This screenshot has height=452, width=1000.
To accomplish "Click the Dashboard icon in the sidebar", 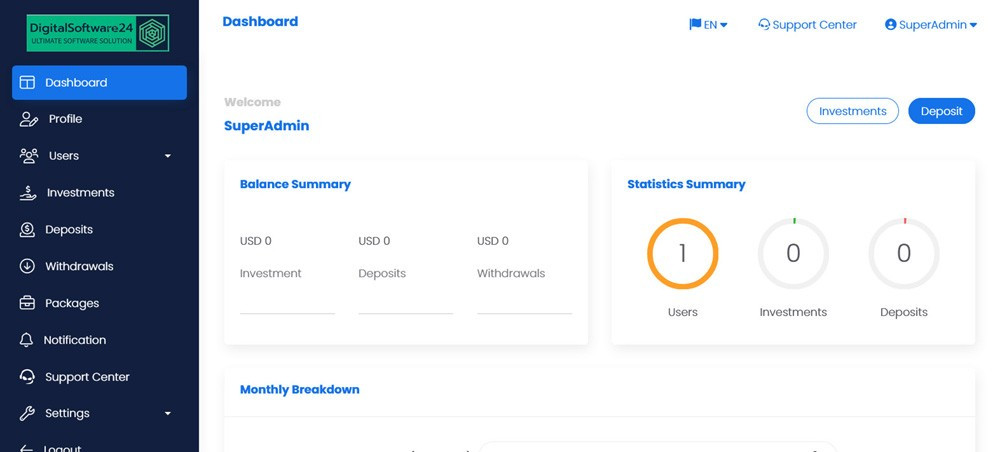I will pos(28,83).
